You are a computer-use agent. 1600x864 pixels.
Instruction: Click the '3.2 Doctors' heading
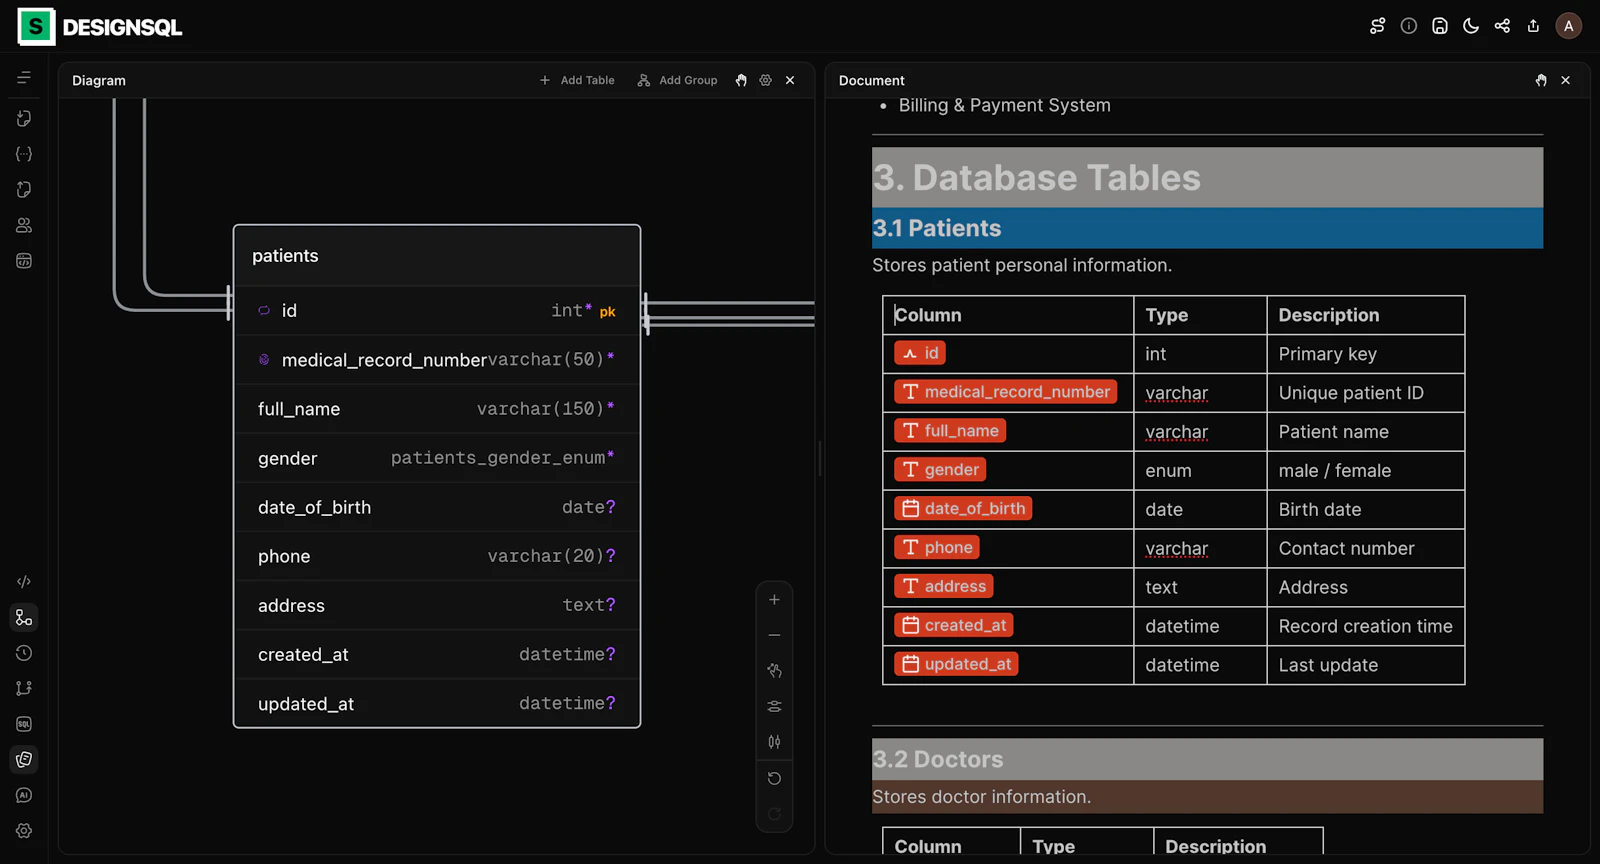click(937, 759)
